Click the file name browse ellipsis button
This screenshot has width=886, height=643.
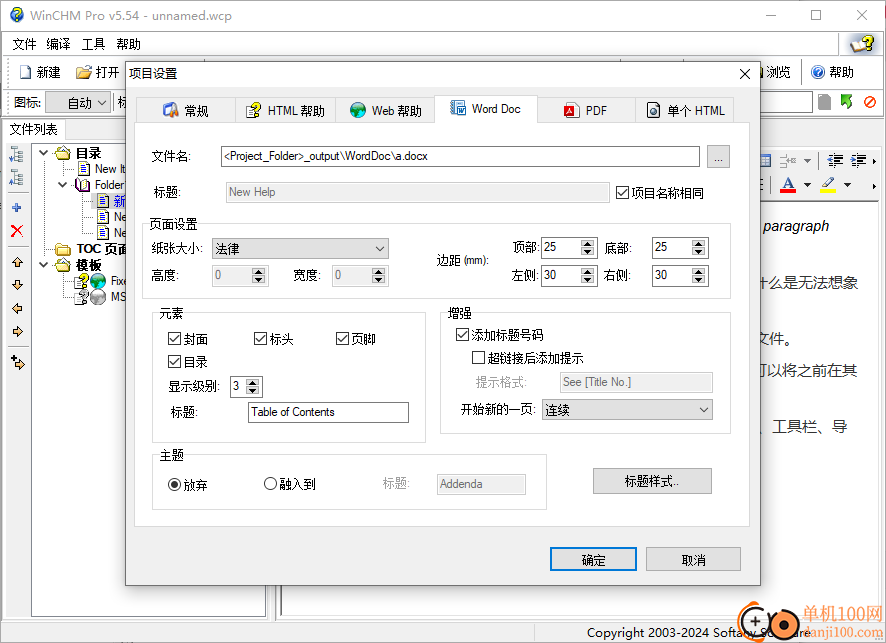[x=718, y=157]
